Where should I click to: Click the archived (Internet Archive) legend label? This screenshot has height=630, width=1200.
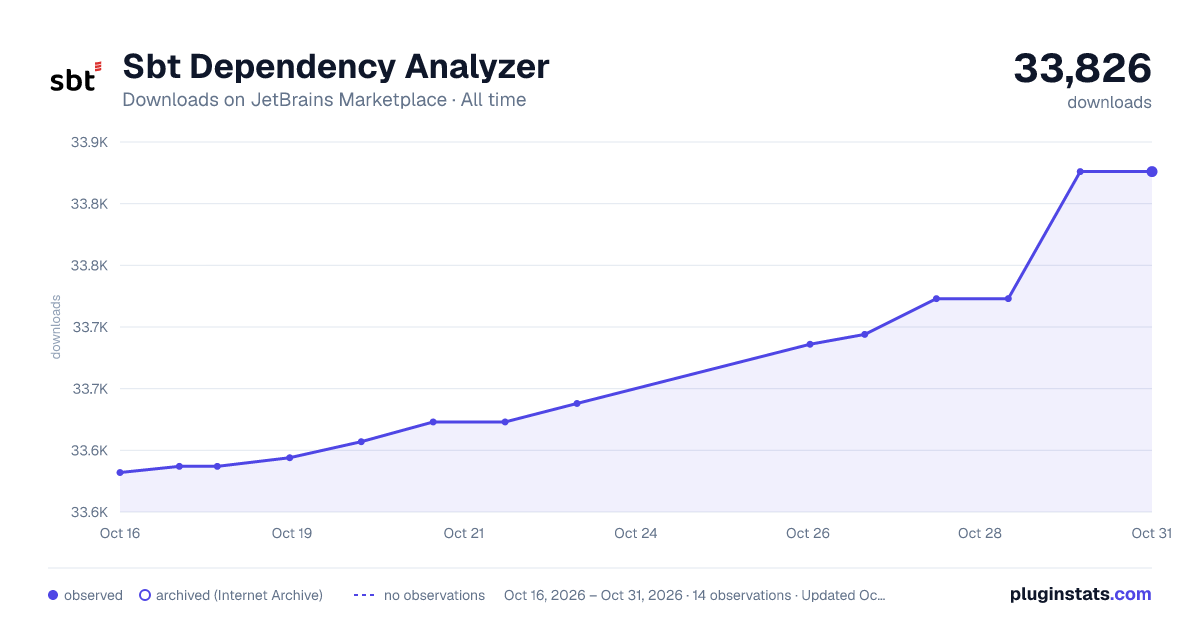[239, 595]
